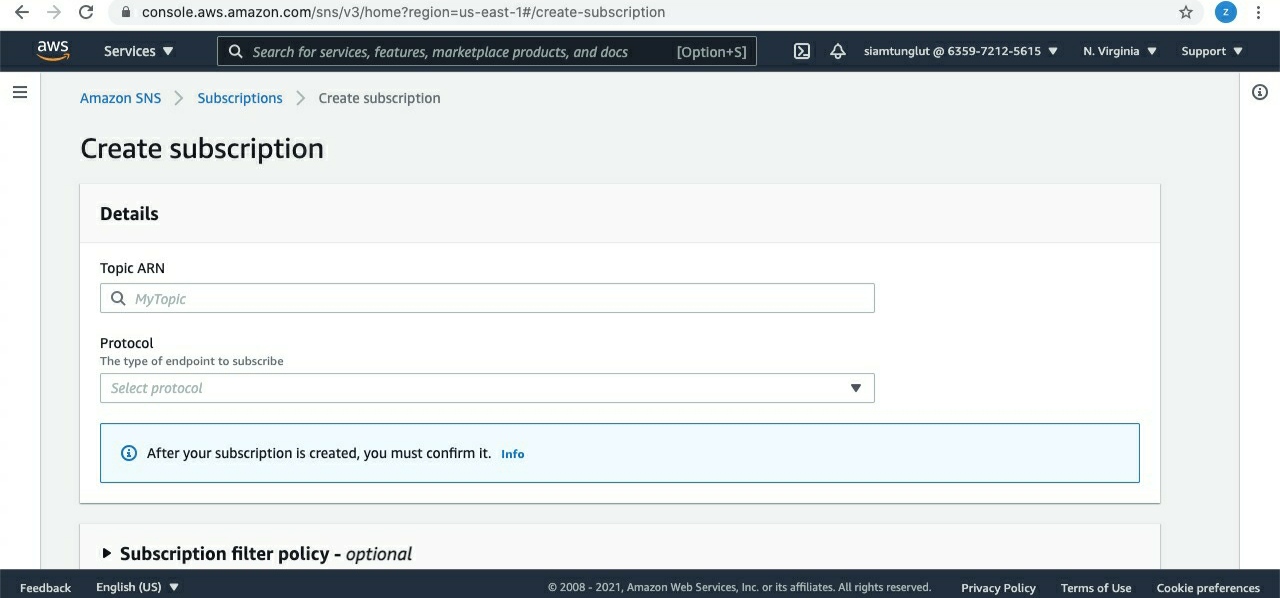Launch AWS CloudShell icon
The width and height of the screenshot is (1280, 598).
(802, 51)
